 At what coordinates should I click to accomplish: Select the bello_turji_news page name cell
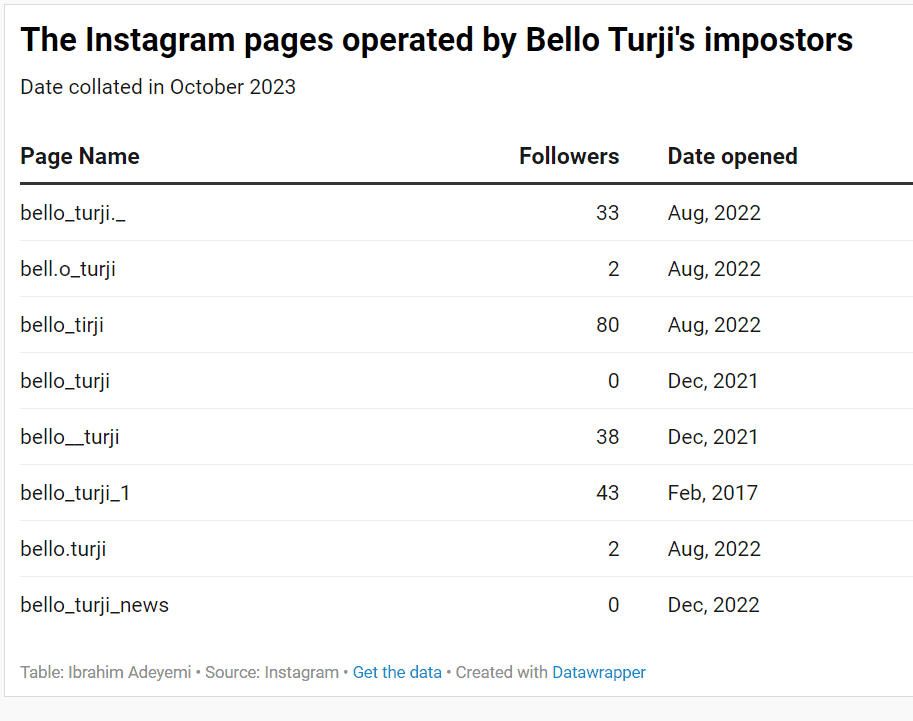(94, 605)
